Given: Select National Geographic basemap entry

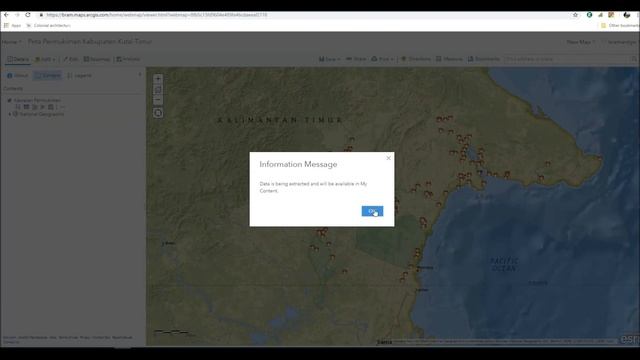Looking at the screenshot, I should (41, 114).
